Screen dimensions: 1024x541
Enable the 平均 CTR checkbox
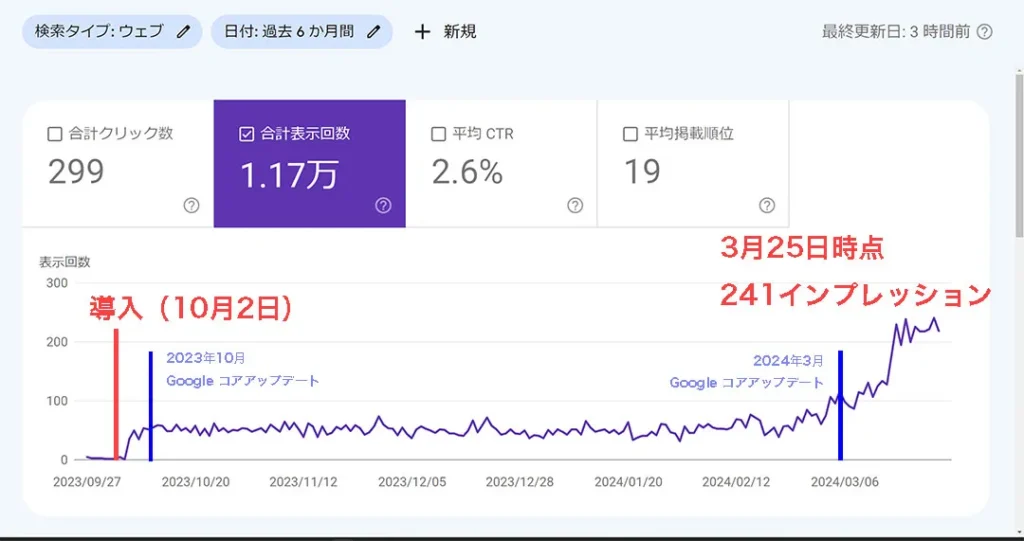pyautogui.click(x=439, y=135)
